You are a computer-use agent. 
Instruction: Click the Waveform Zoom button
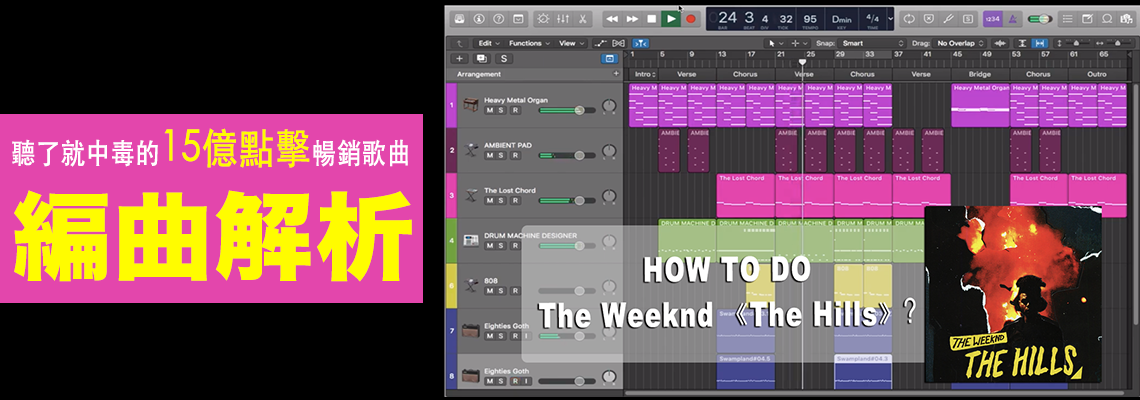click(x=1000, y=44)
